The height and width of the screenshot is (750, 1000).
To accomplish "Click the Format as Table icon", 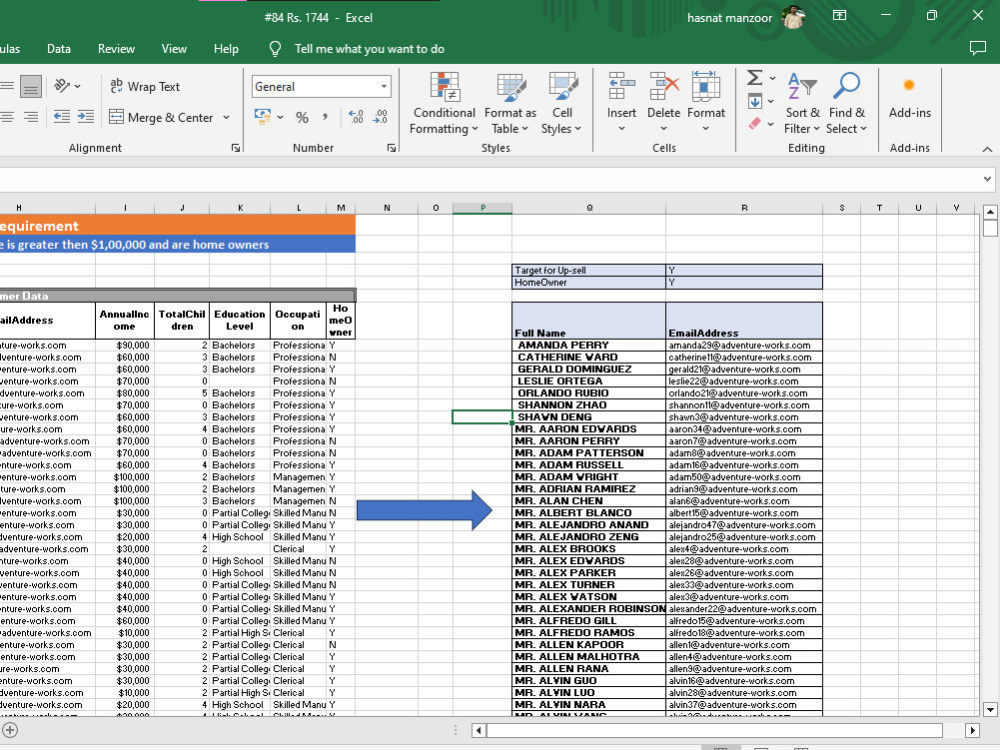I will coord(511,87).
